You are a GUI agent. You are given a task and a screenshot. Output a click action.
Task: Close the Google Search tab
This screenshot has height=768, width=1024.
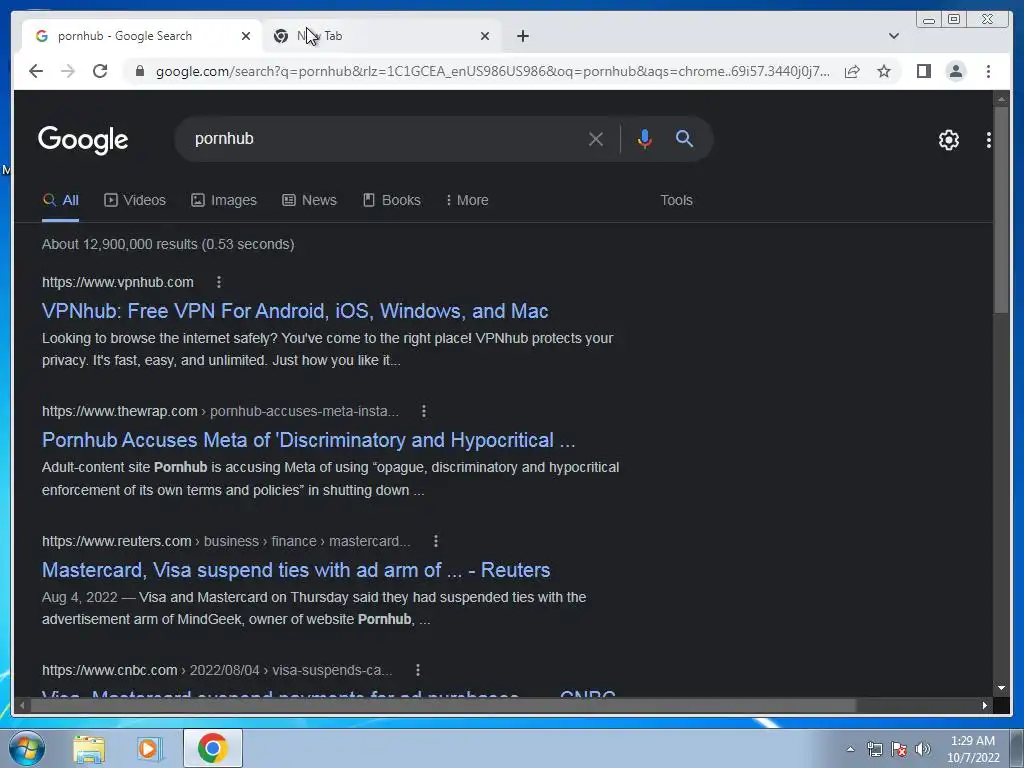(246, 36)
